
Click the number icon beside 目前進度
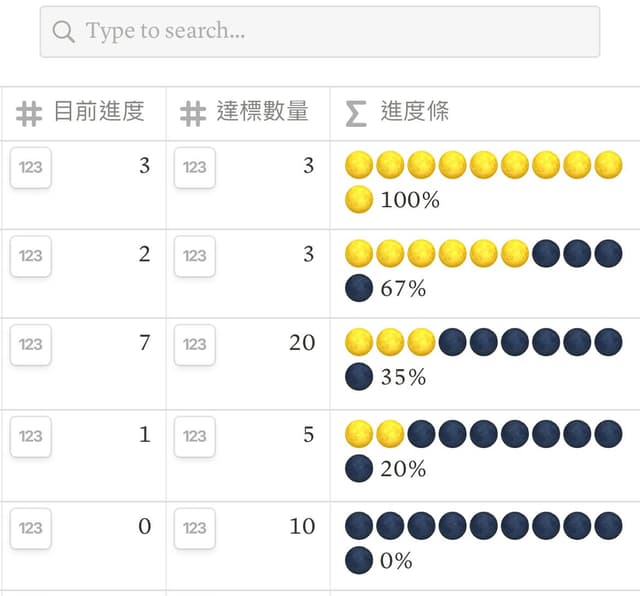click(x=29, y=114)
